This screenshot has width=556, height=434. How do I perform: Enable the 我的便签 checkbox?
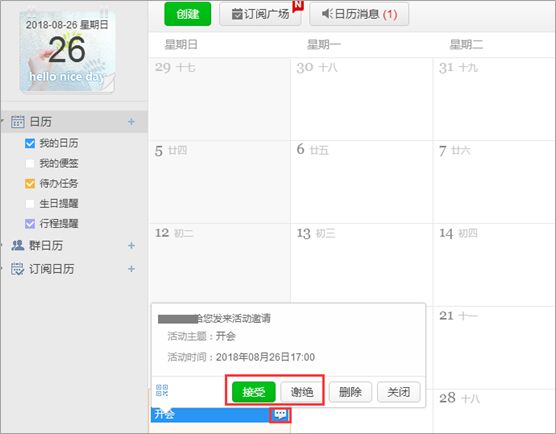pyautogui.click(x=30, y=163)
